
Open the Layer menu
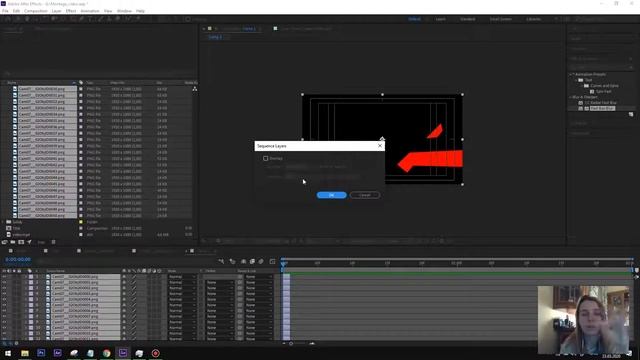(56, 11)
